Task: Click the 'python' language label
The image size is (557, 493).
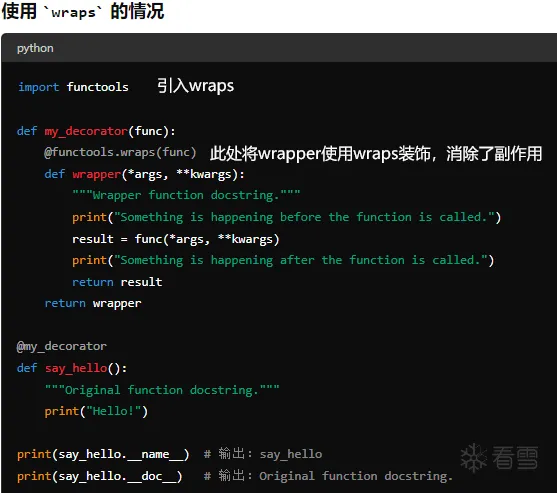Action: point(35,48)
